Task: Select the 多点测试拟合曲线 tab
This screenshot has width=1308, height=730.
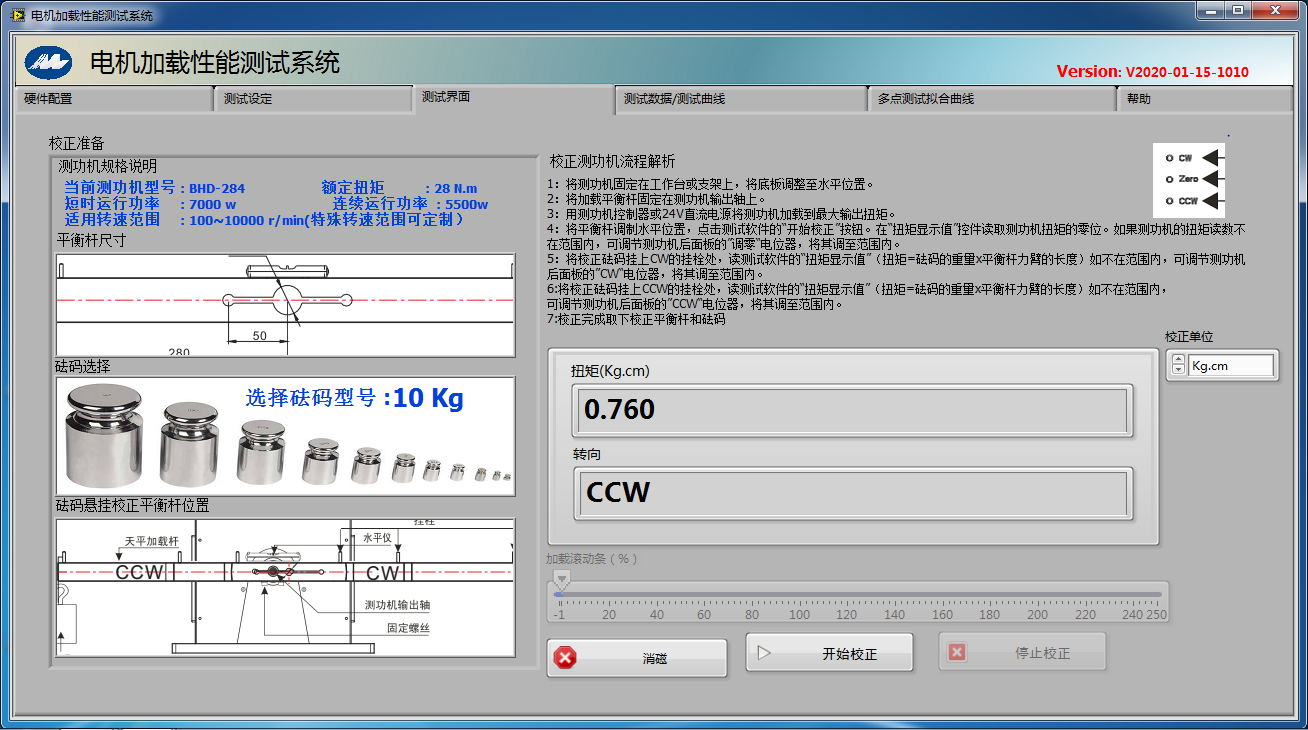Action: click(x=990, y=99)
